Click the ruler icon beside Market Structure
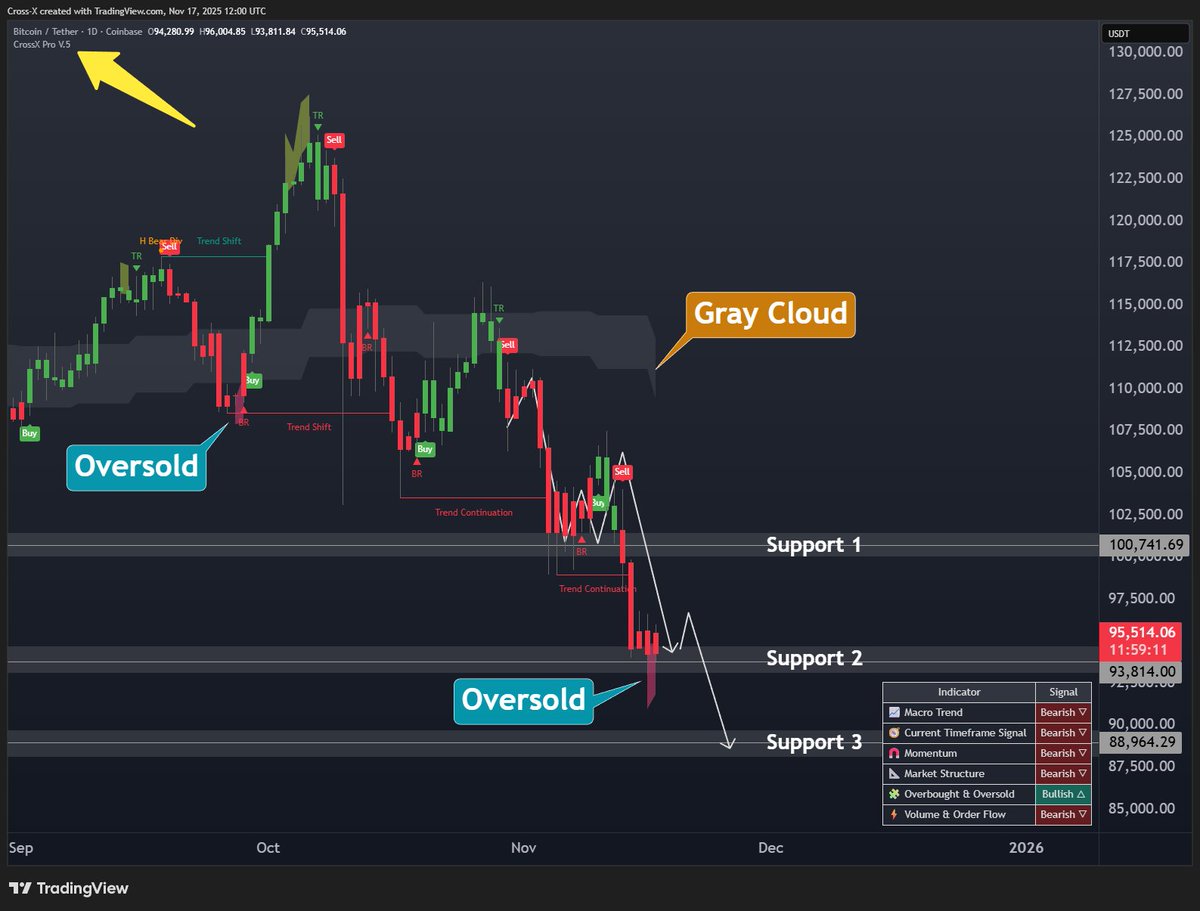This screenshot has width=1200, height=911. click(894, 774)
